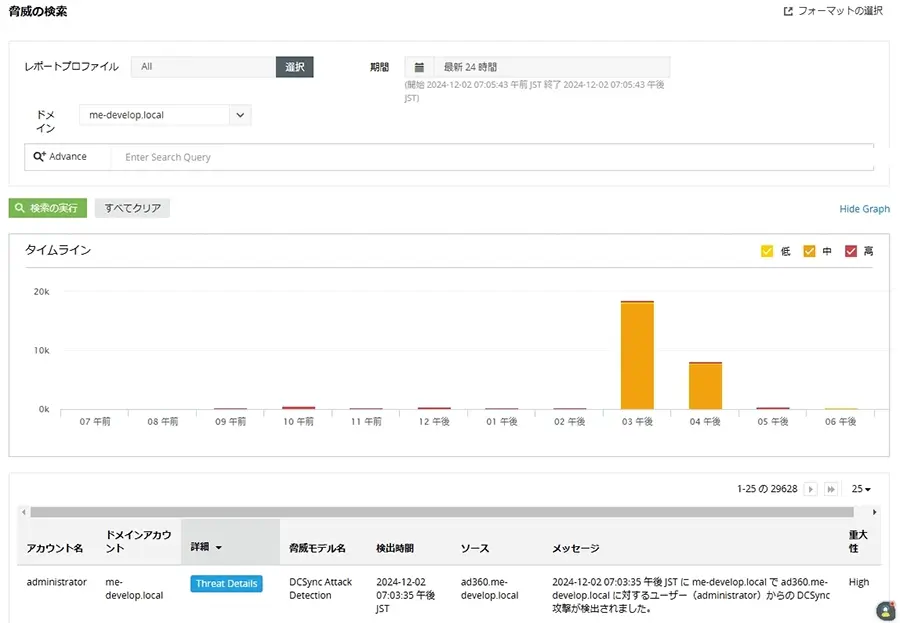Click the レポートプロファイル All field
The width and height of the screenshot is (900, 623).
[x=203, y=67]
